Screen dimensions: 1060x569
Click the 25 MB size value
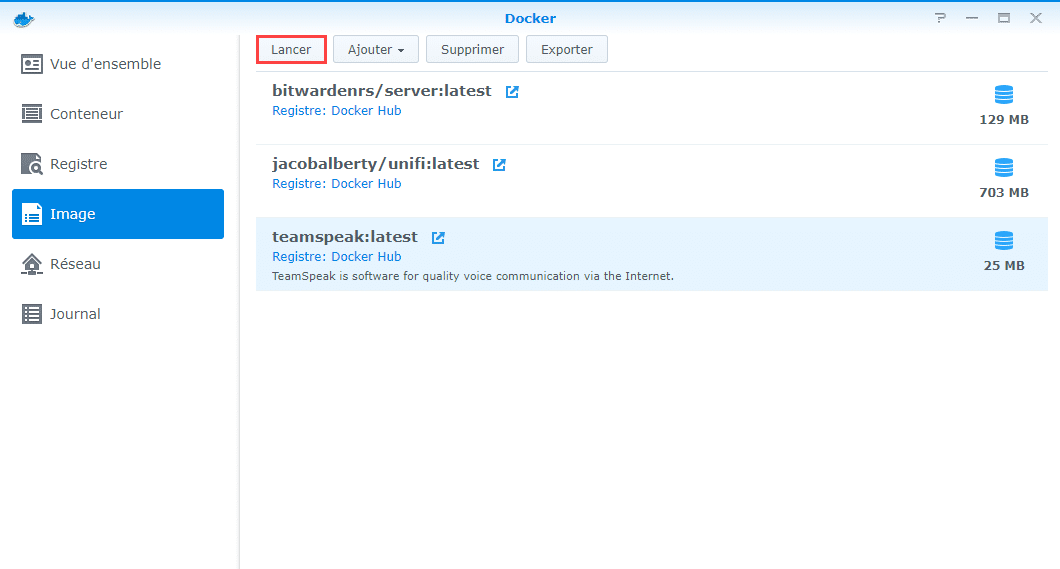coord(1004,266)
